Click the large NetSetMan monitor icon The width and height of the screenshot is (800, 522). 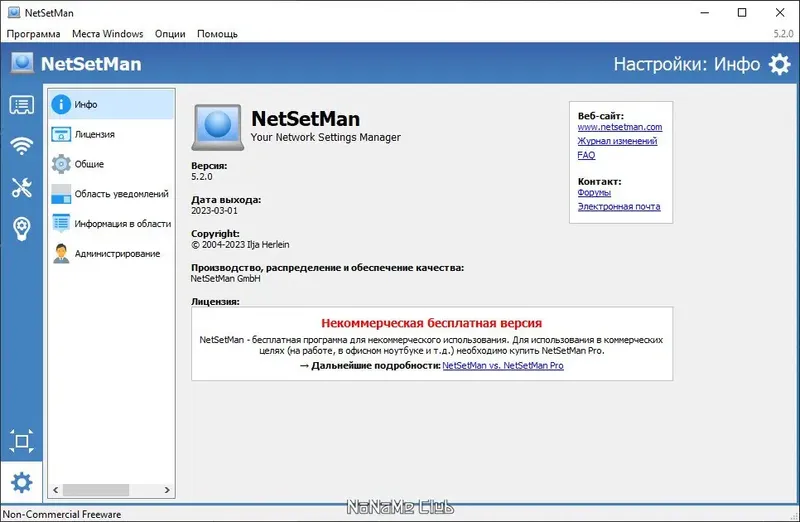(218, 127)
